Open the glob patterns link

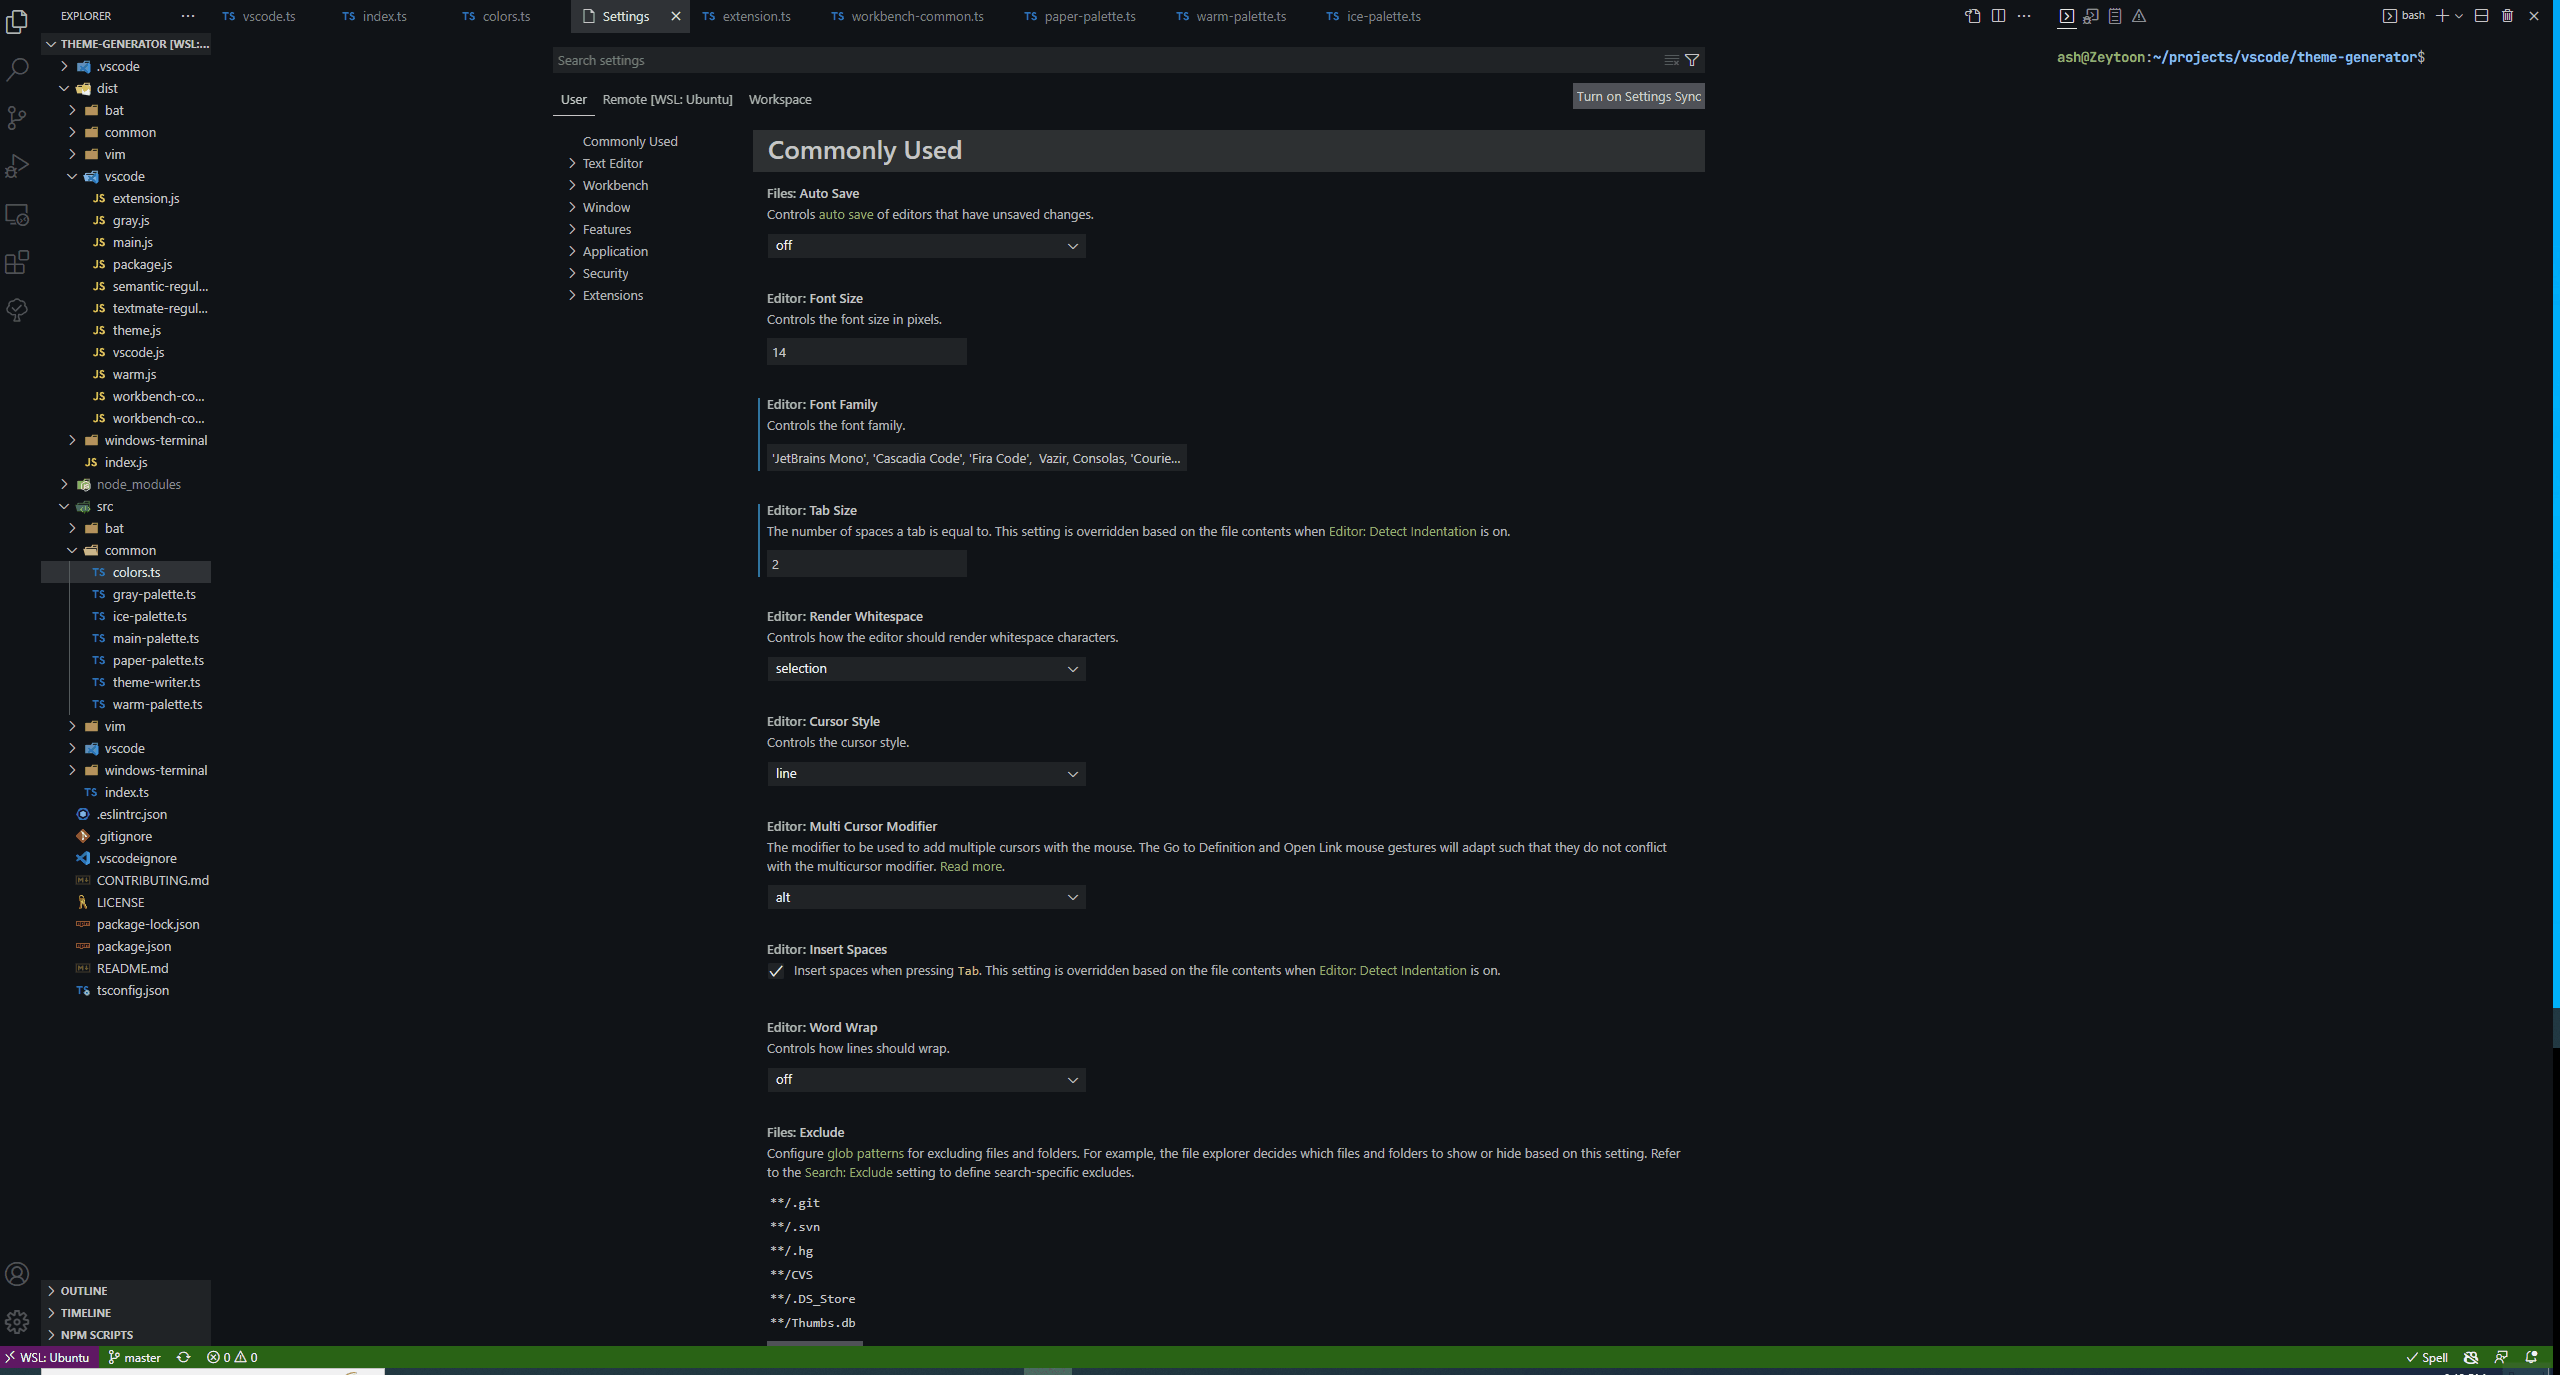pos(865,1154)
